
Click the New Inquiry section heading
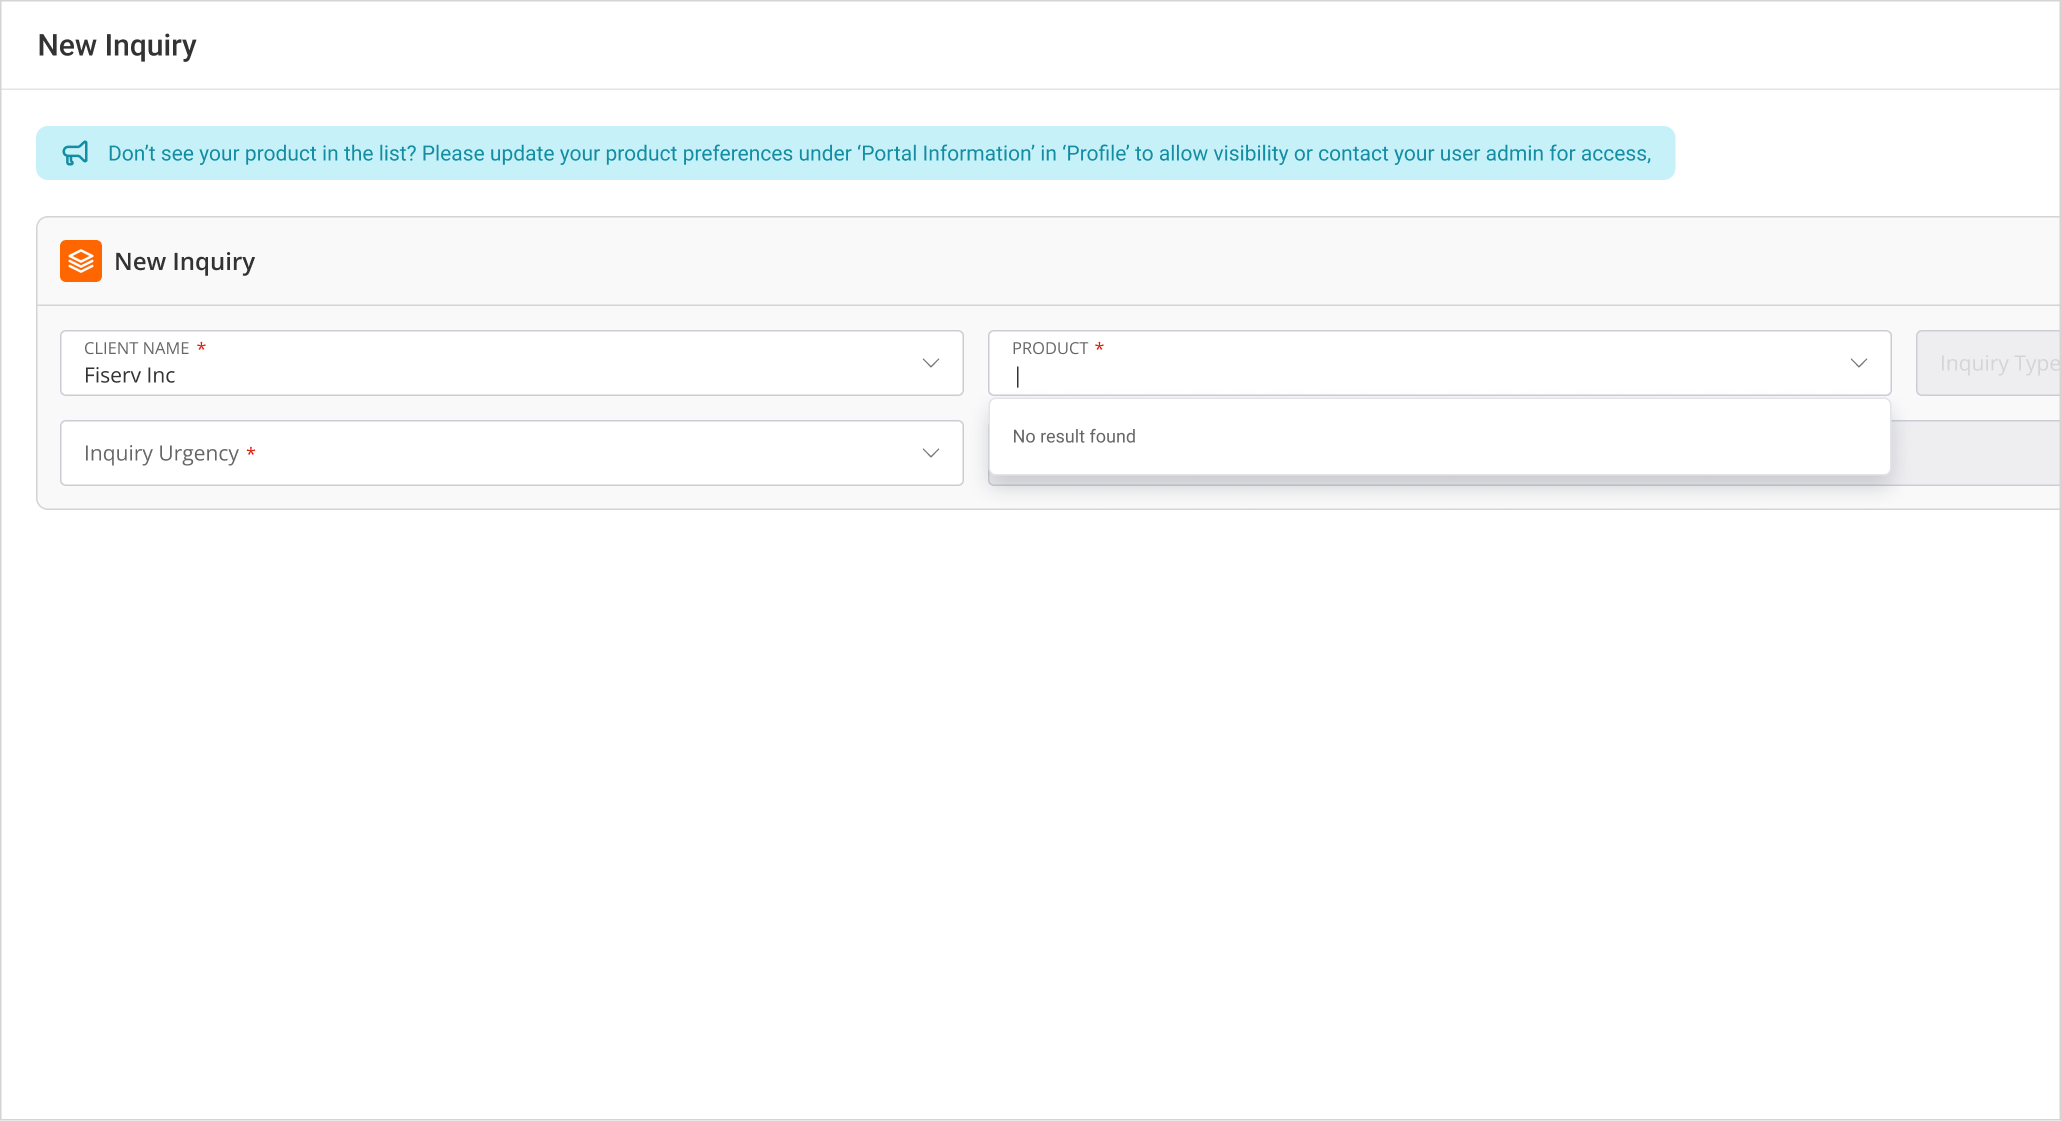(184, 261)
